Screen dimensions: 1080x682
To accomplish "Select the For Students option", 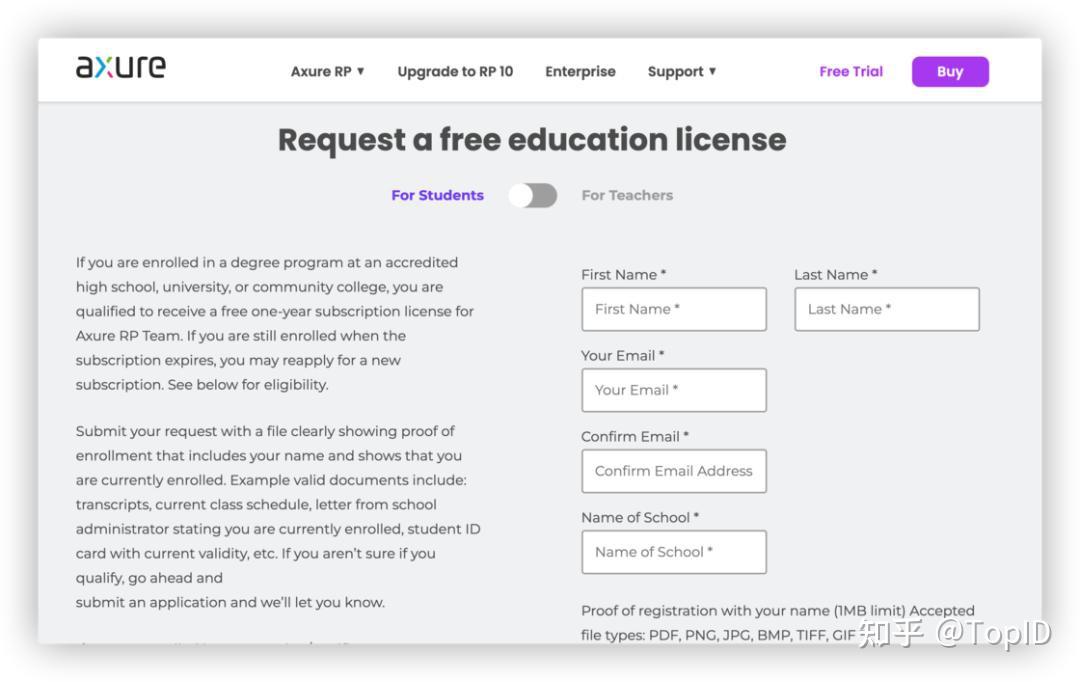I will click(436, 195).
